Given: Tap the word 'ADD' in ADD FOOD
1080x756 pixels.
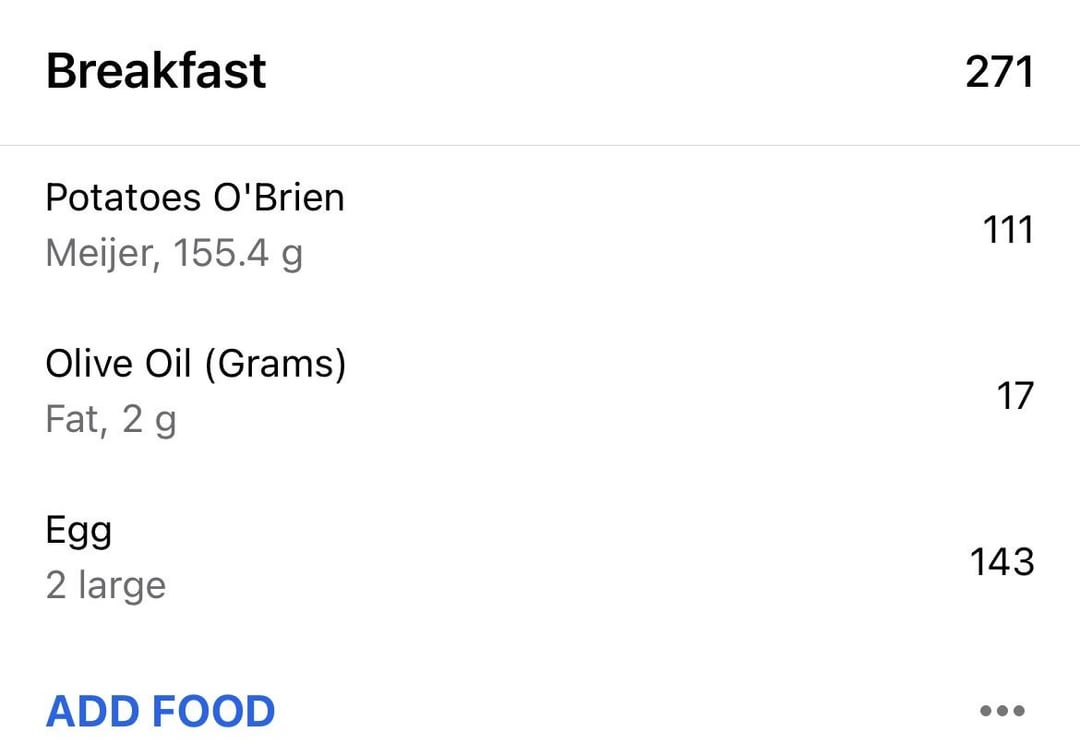Looking at the screenshot, I should tap(92, 711).
